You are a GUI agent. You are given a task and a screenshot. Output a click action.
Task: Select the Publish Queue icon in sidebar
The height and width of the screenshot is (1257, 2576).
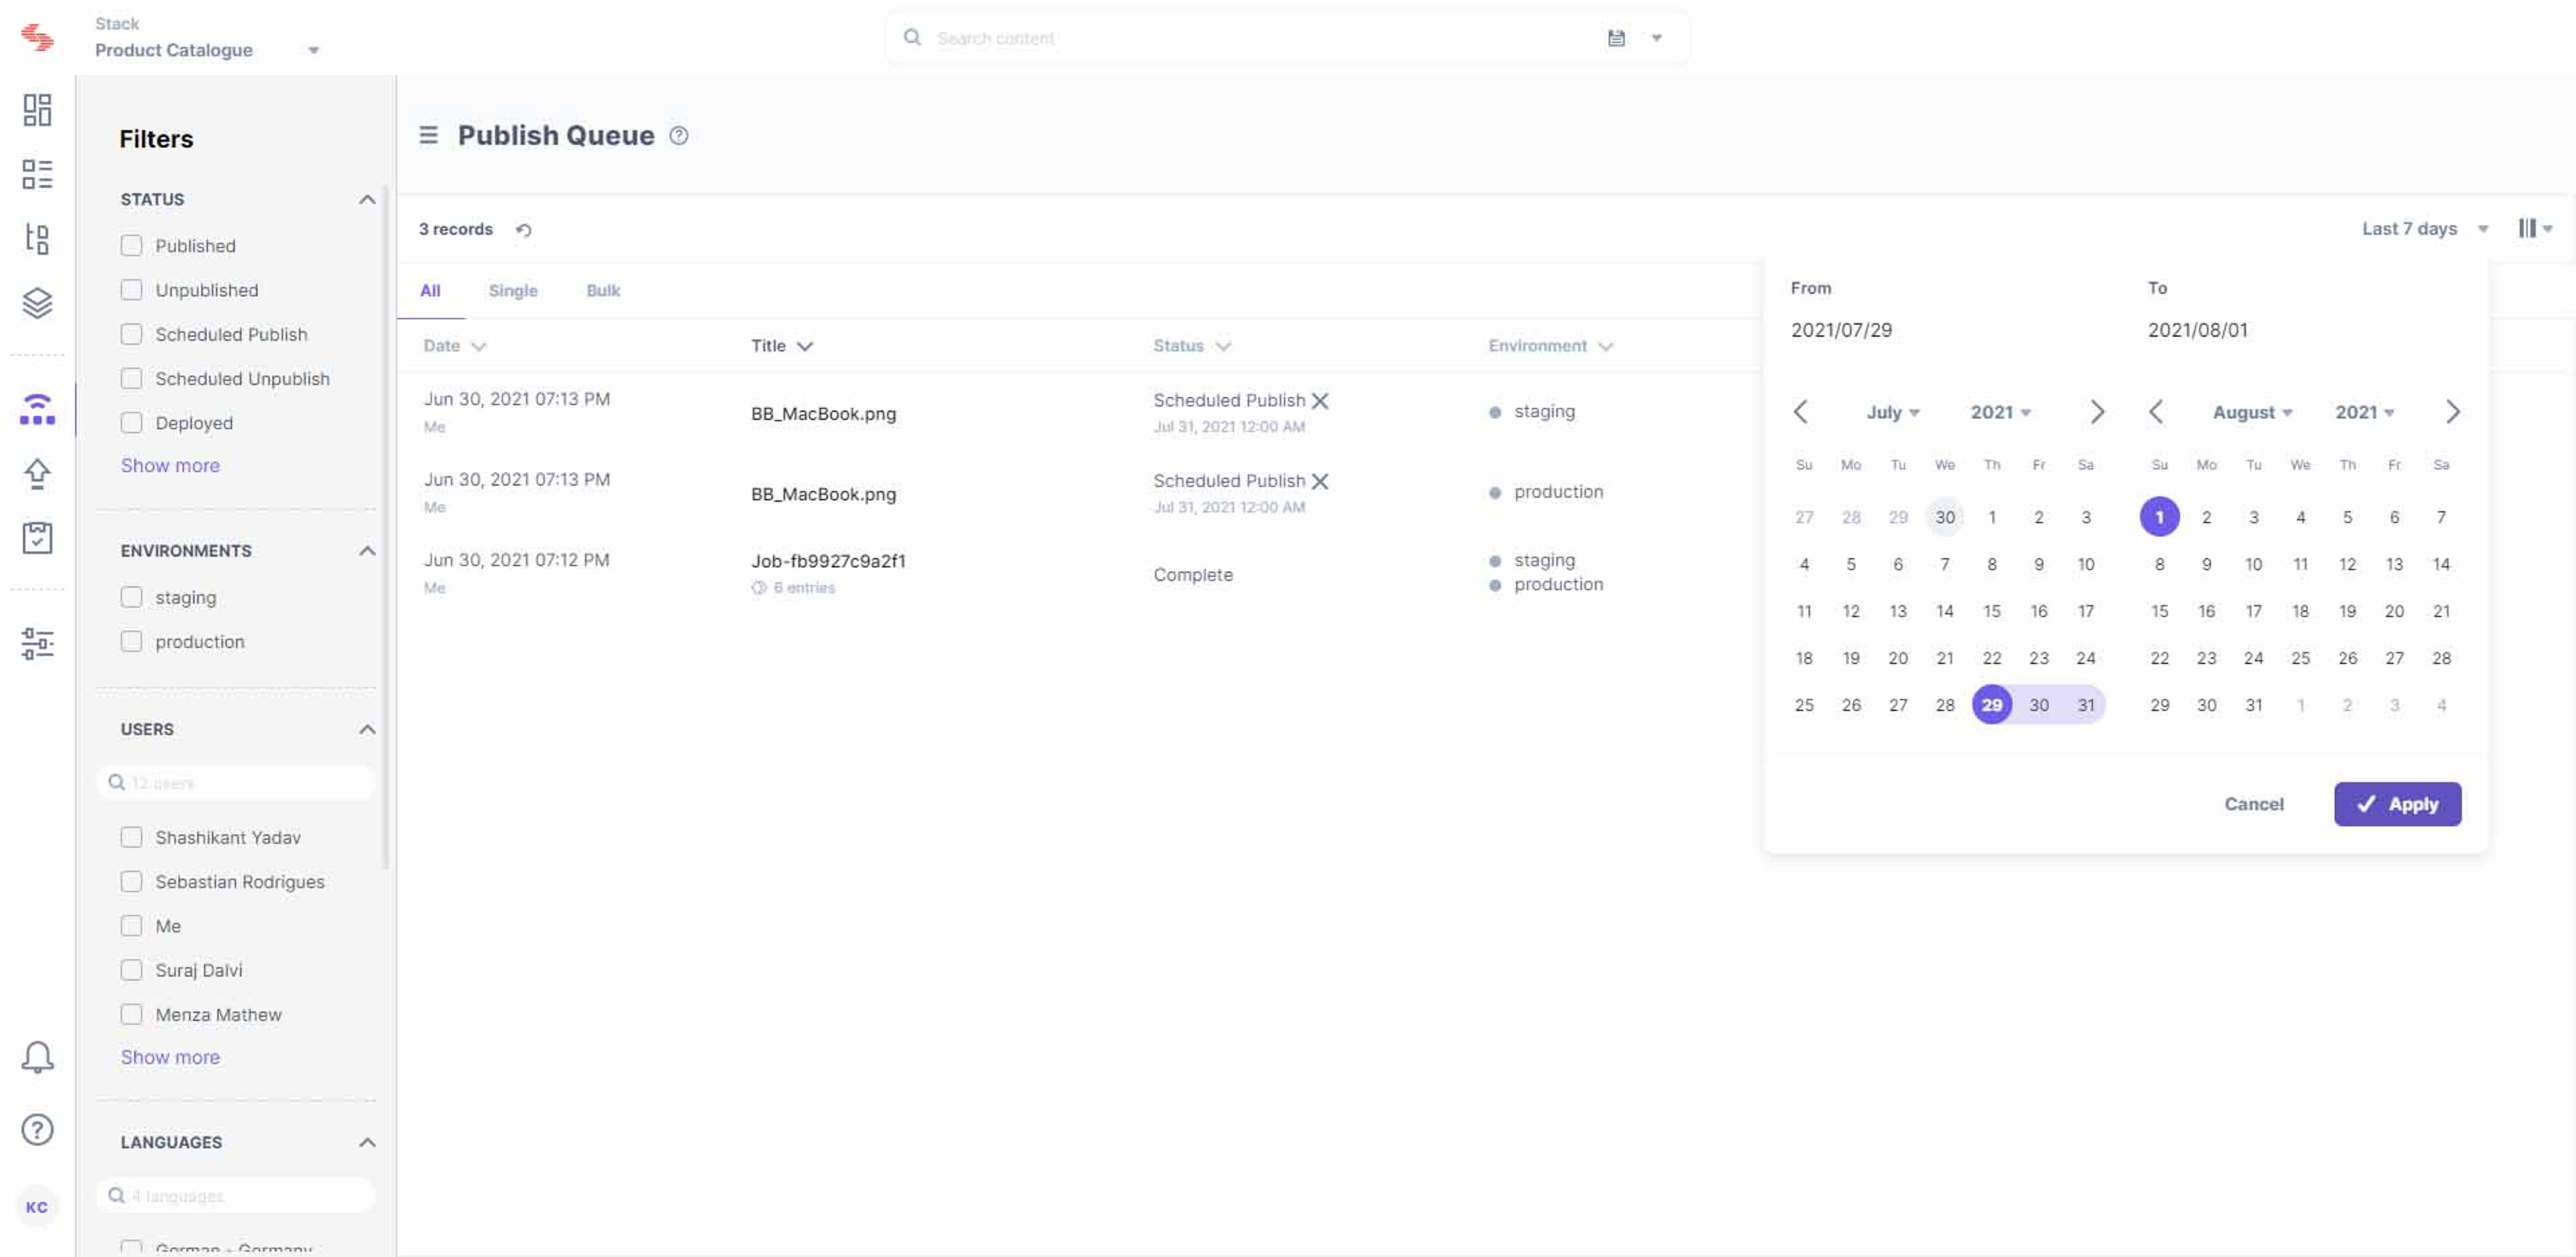tap(37, 409)
